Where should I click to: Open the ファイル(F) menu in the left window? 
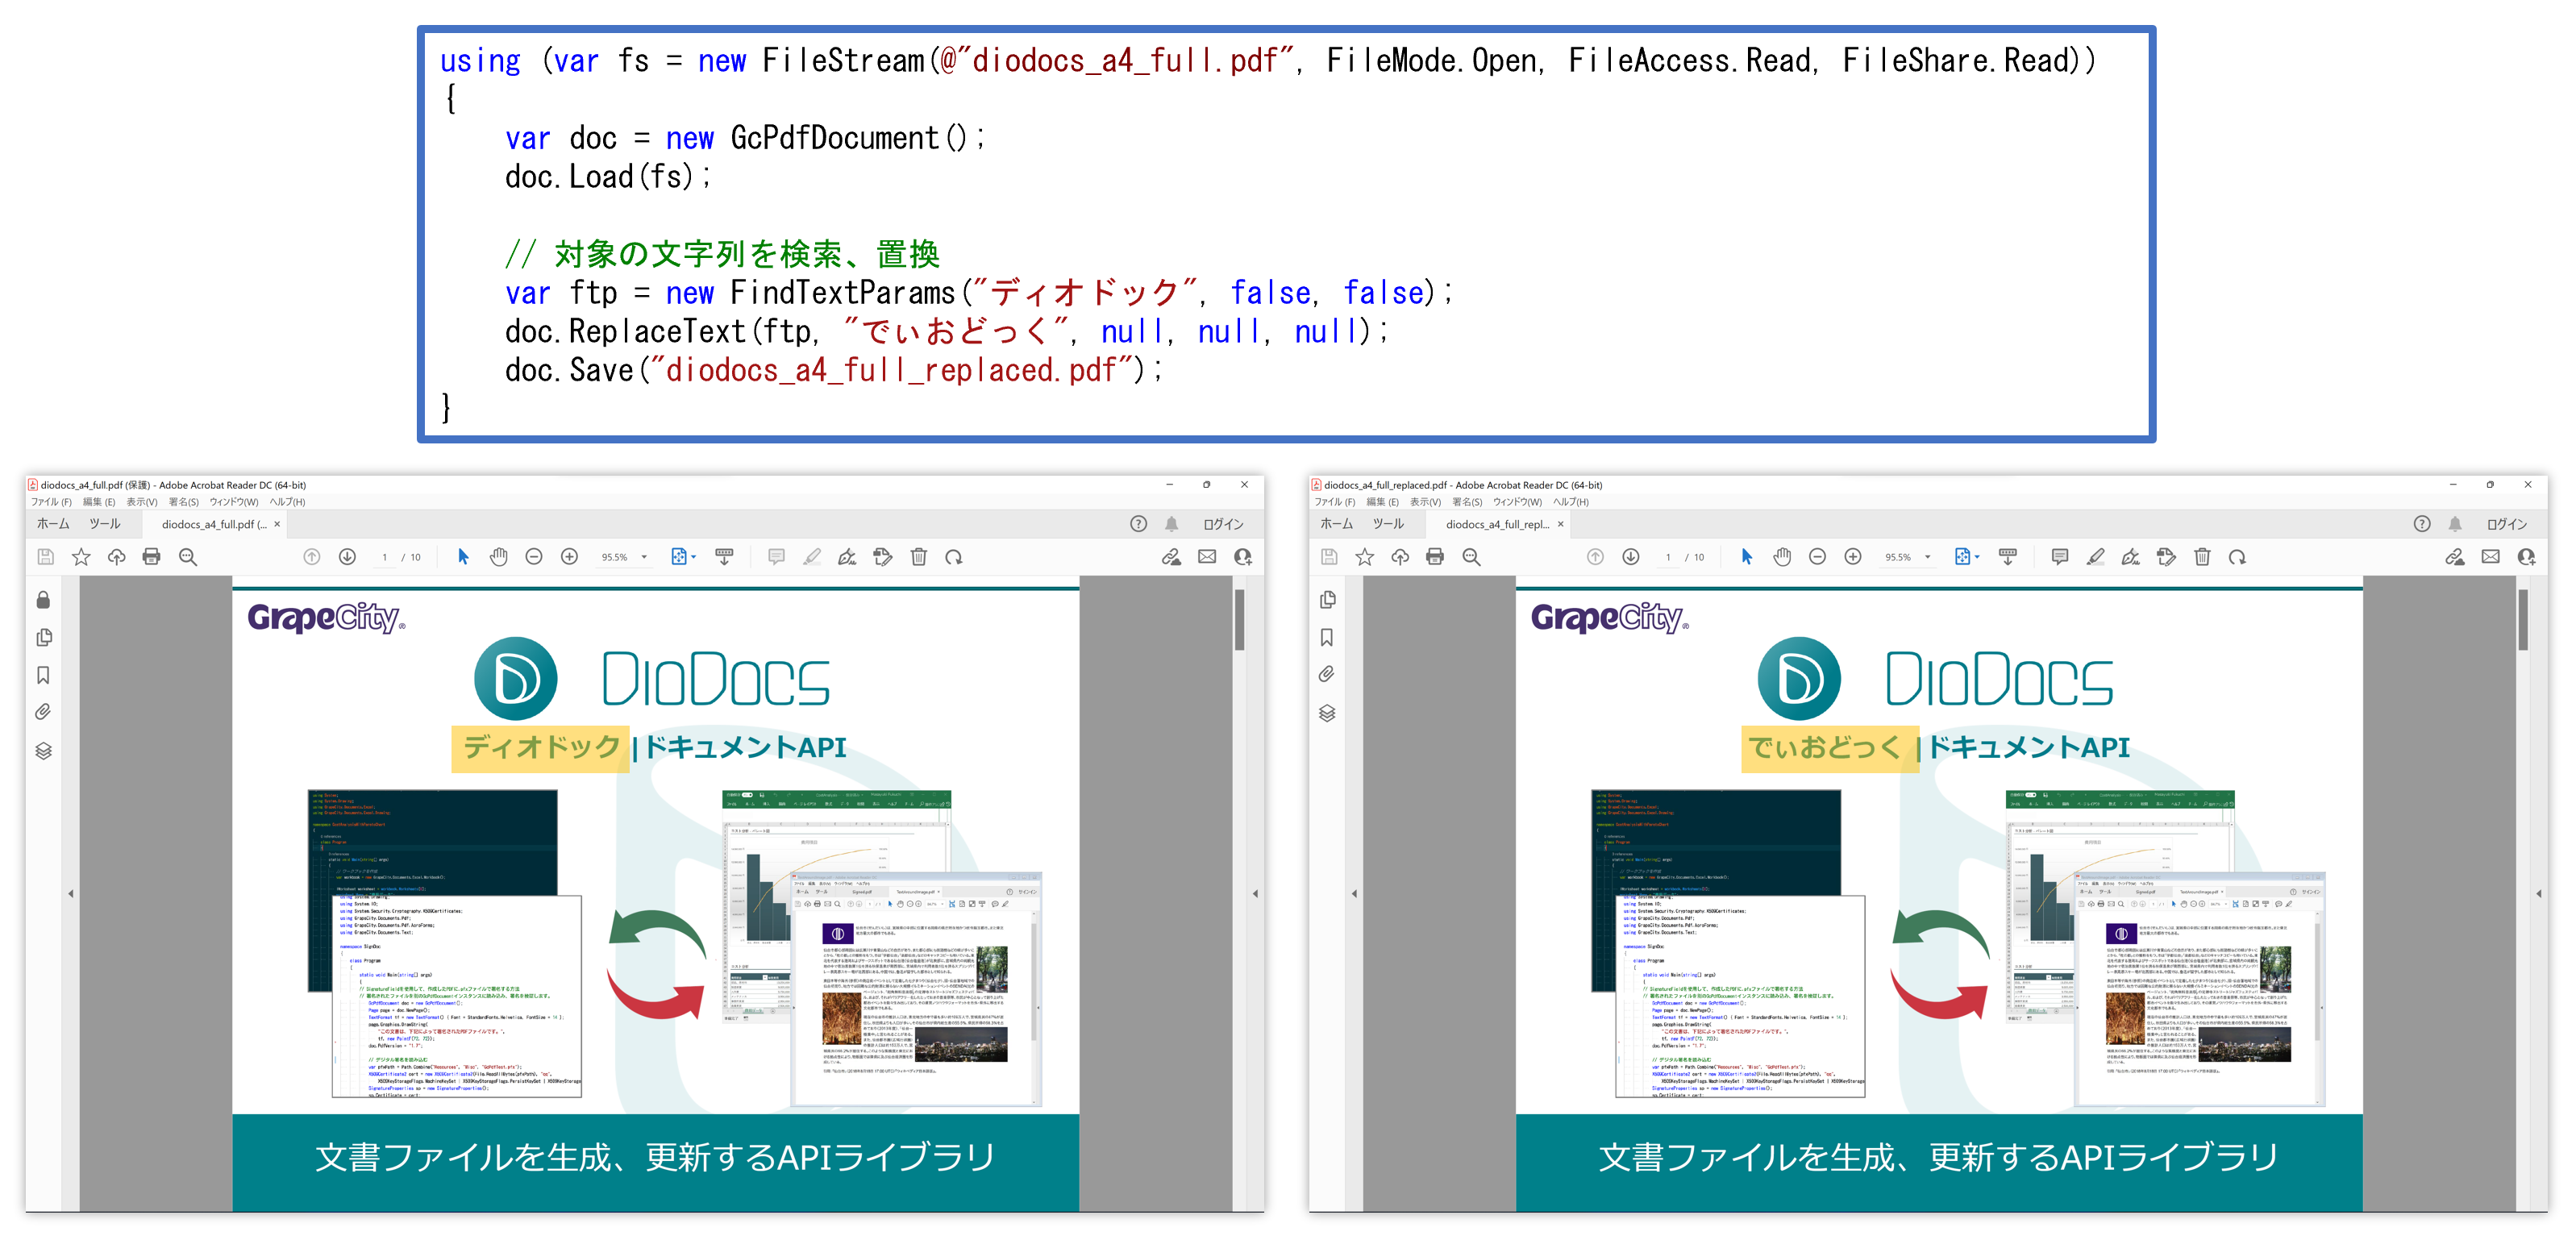click(x=51, y=502)
